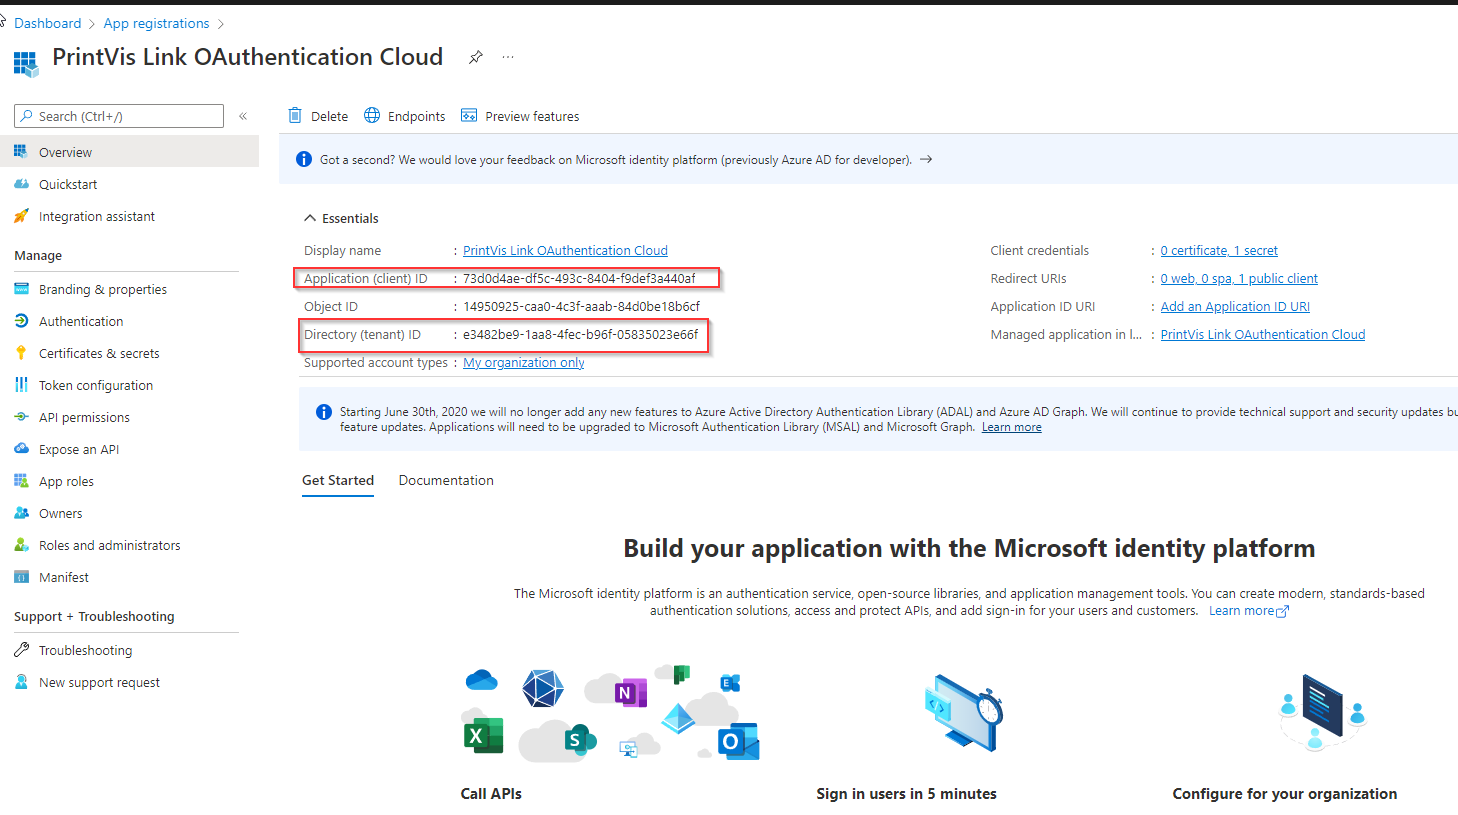Click the Delete trash icon

[x=295, y=116]
